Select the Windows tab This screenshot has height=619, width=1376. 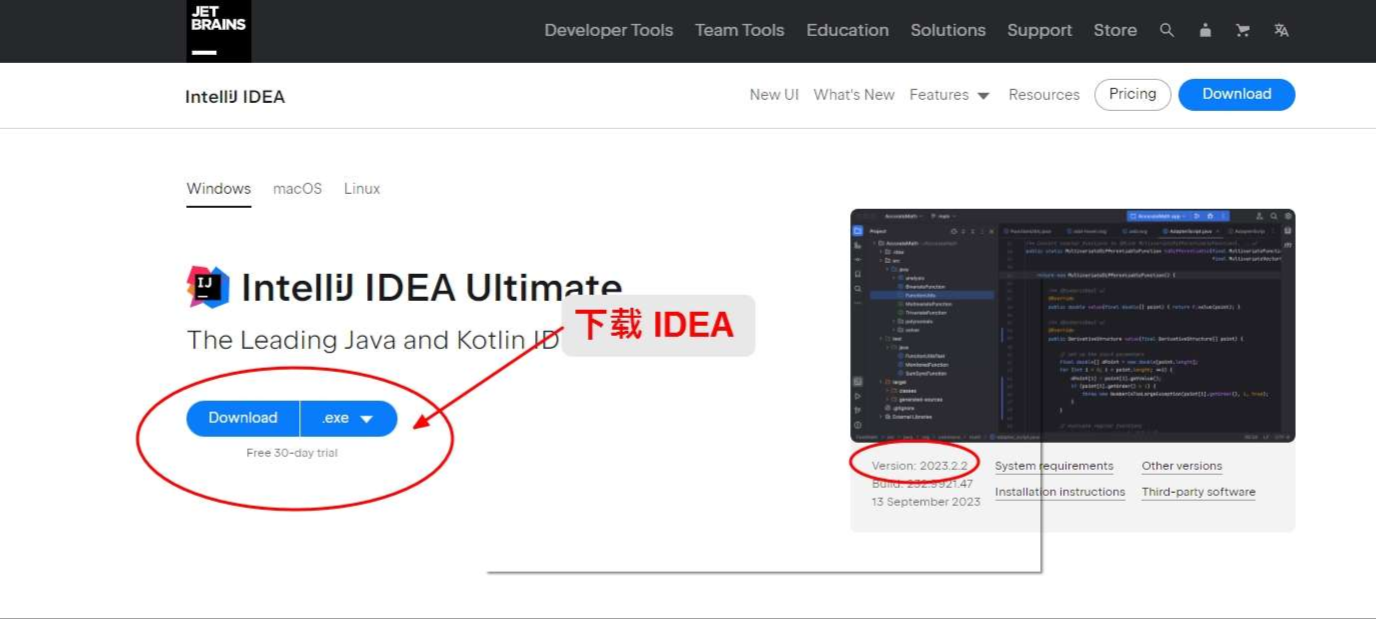click(x=218, y=189)
